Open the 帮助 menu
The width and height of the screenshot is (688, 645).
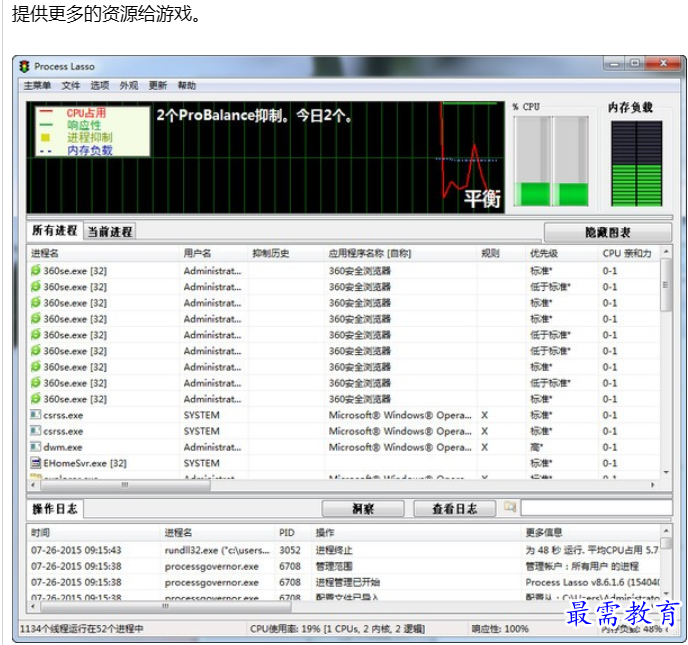pos(186,85)
